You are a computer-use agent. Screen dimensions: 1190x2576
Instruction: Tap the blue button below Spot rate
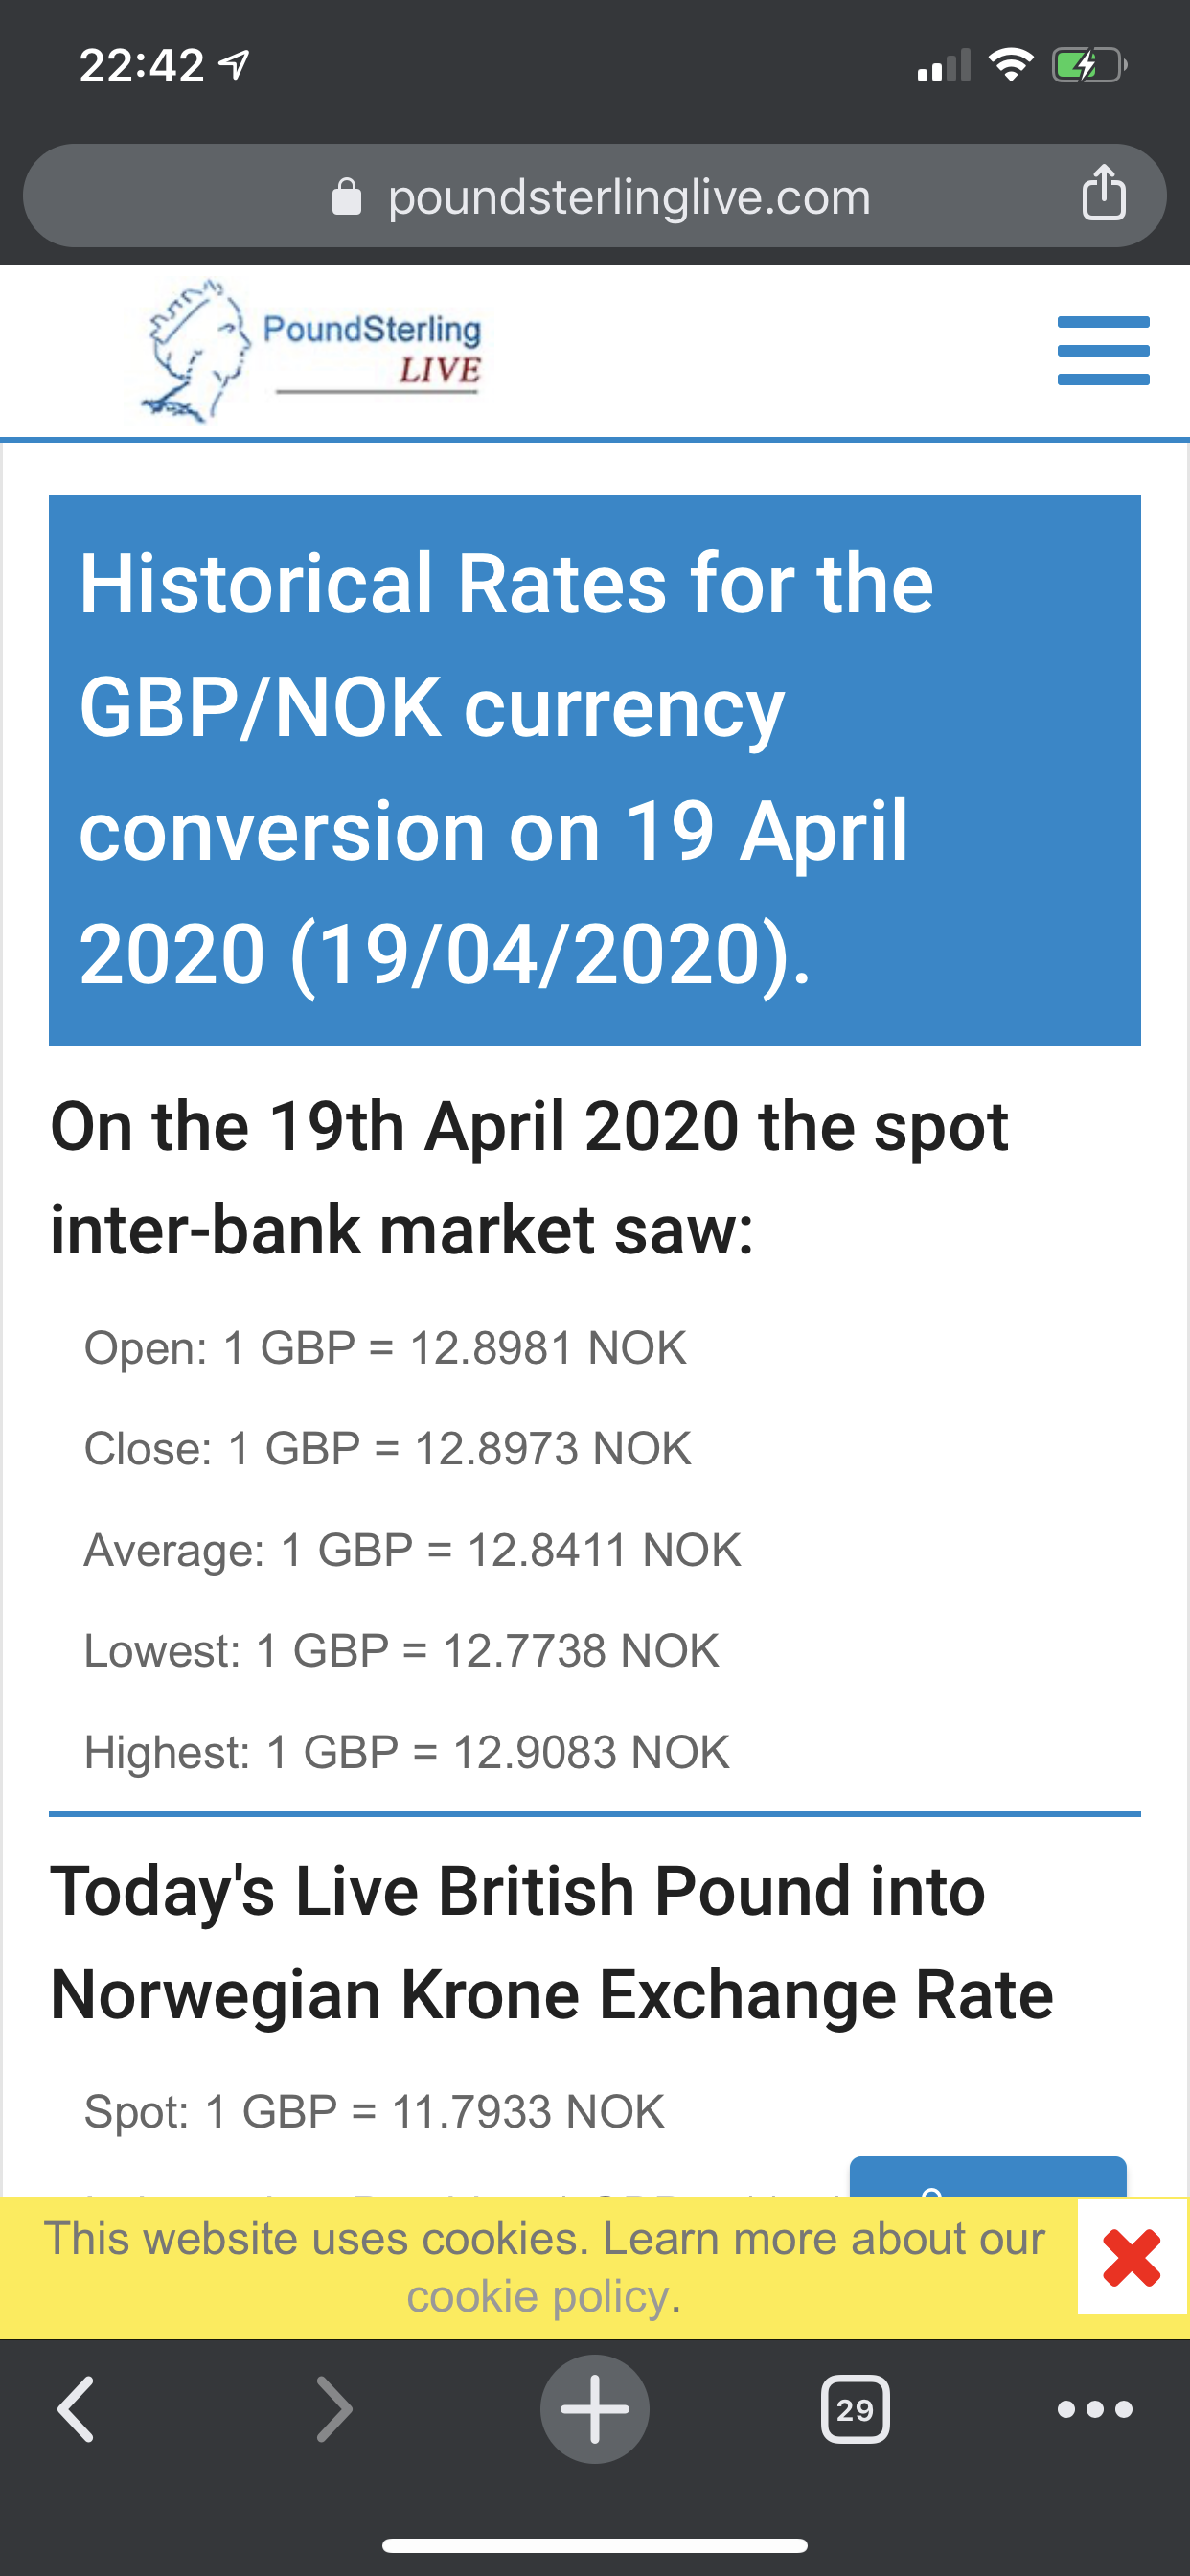click(x=988, y=2177)
